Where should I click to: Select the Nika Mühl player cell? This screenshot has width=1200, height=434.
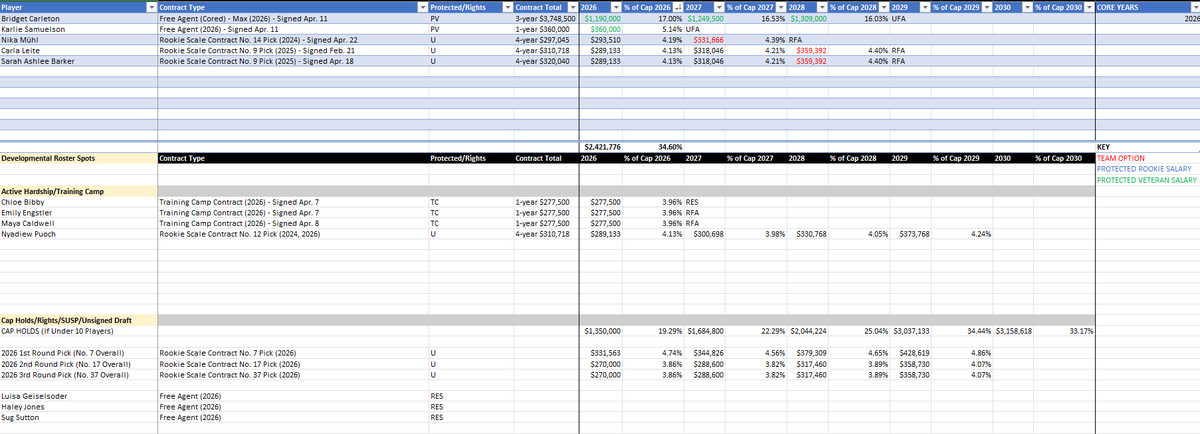click(78, 40)
